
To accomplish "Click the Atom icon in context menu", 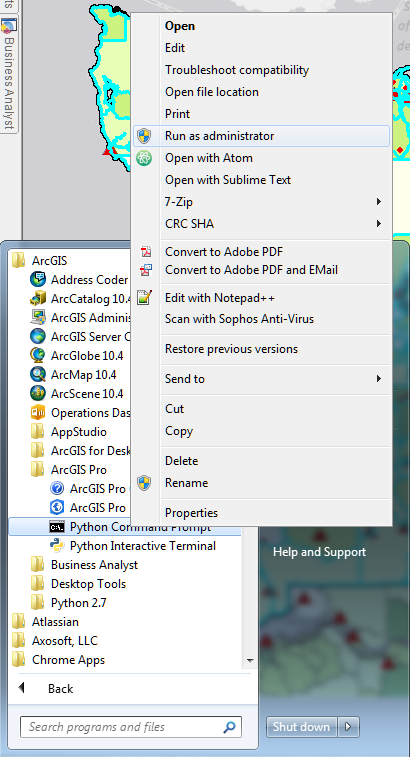I will click(x=144, y=158).
